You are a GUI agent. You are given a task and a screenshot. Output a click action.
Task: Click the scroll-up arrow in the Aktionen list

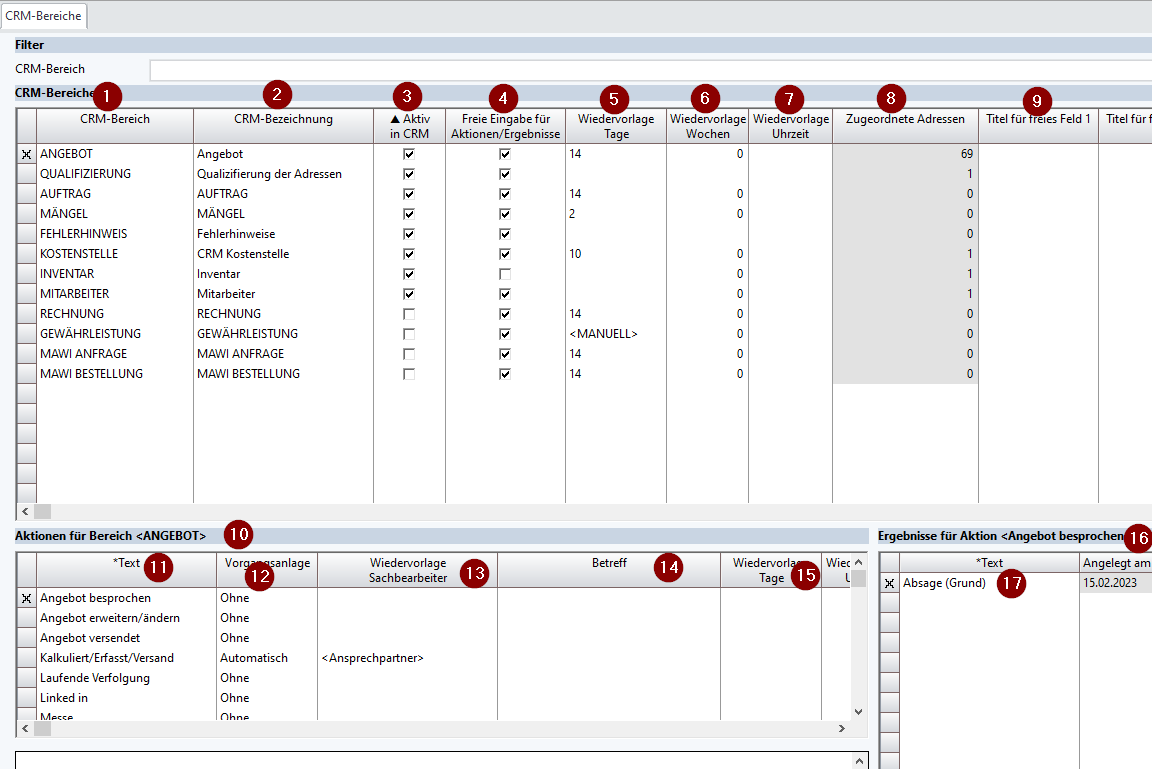click(x=858, y=562)
